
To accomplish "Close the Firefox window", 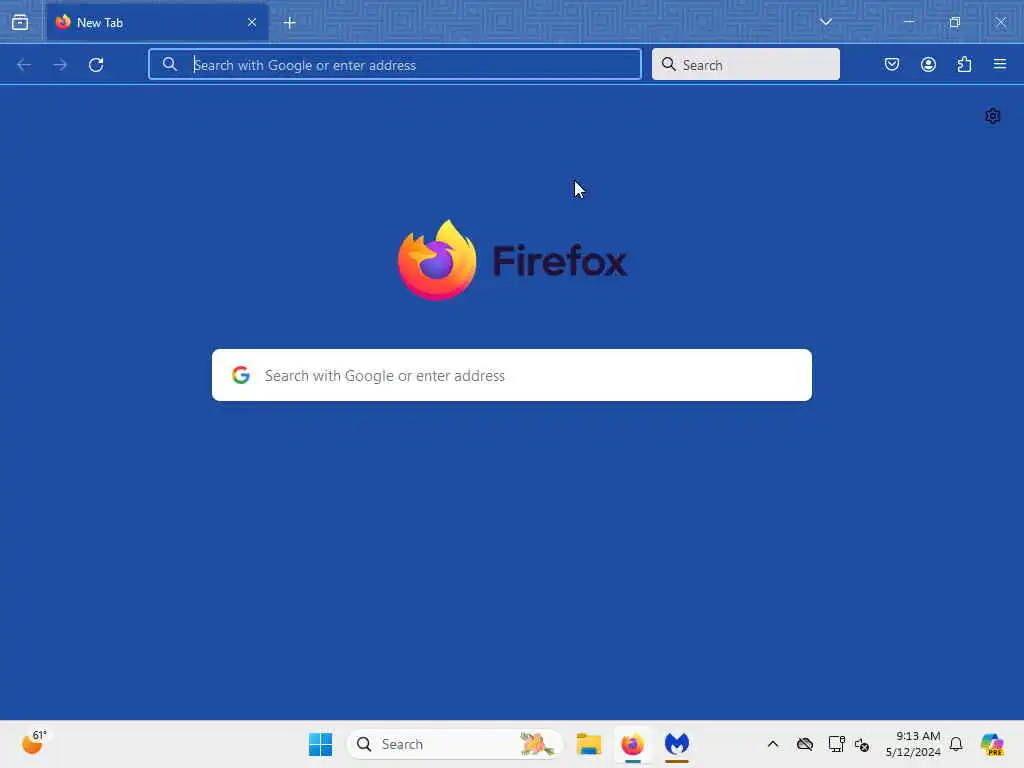I will point(1000,22).
